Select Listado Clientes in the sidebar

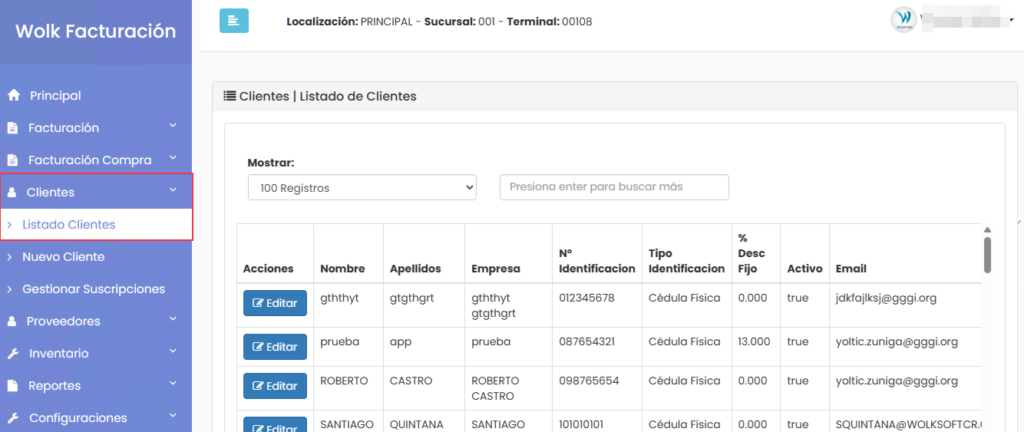coord(68,225)
